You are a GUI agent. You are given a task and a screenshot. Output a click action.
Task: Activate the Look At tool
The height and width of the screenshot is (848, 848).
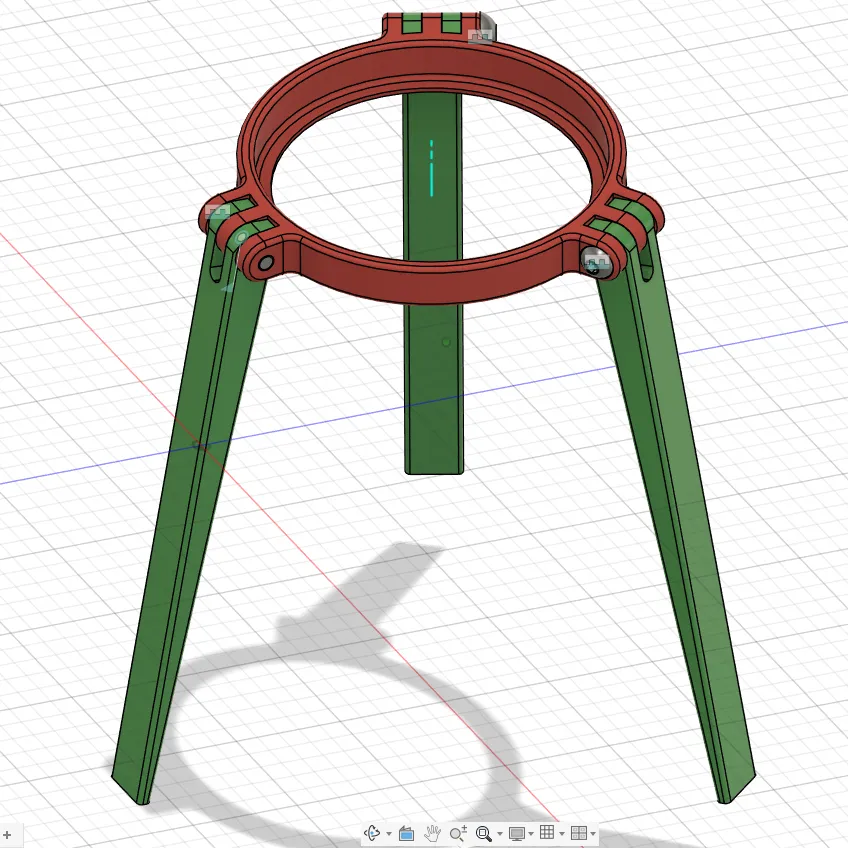(406, 833)
